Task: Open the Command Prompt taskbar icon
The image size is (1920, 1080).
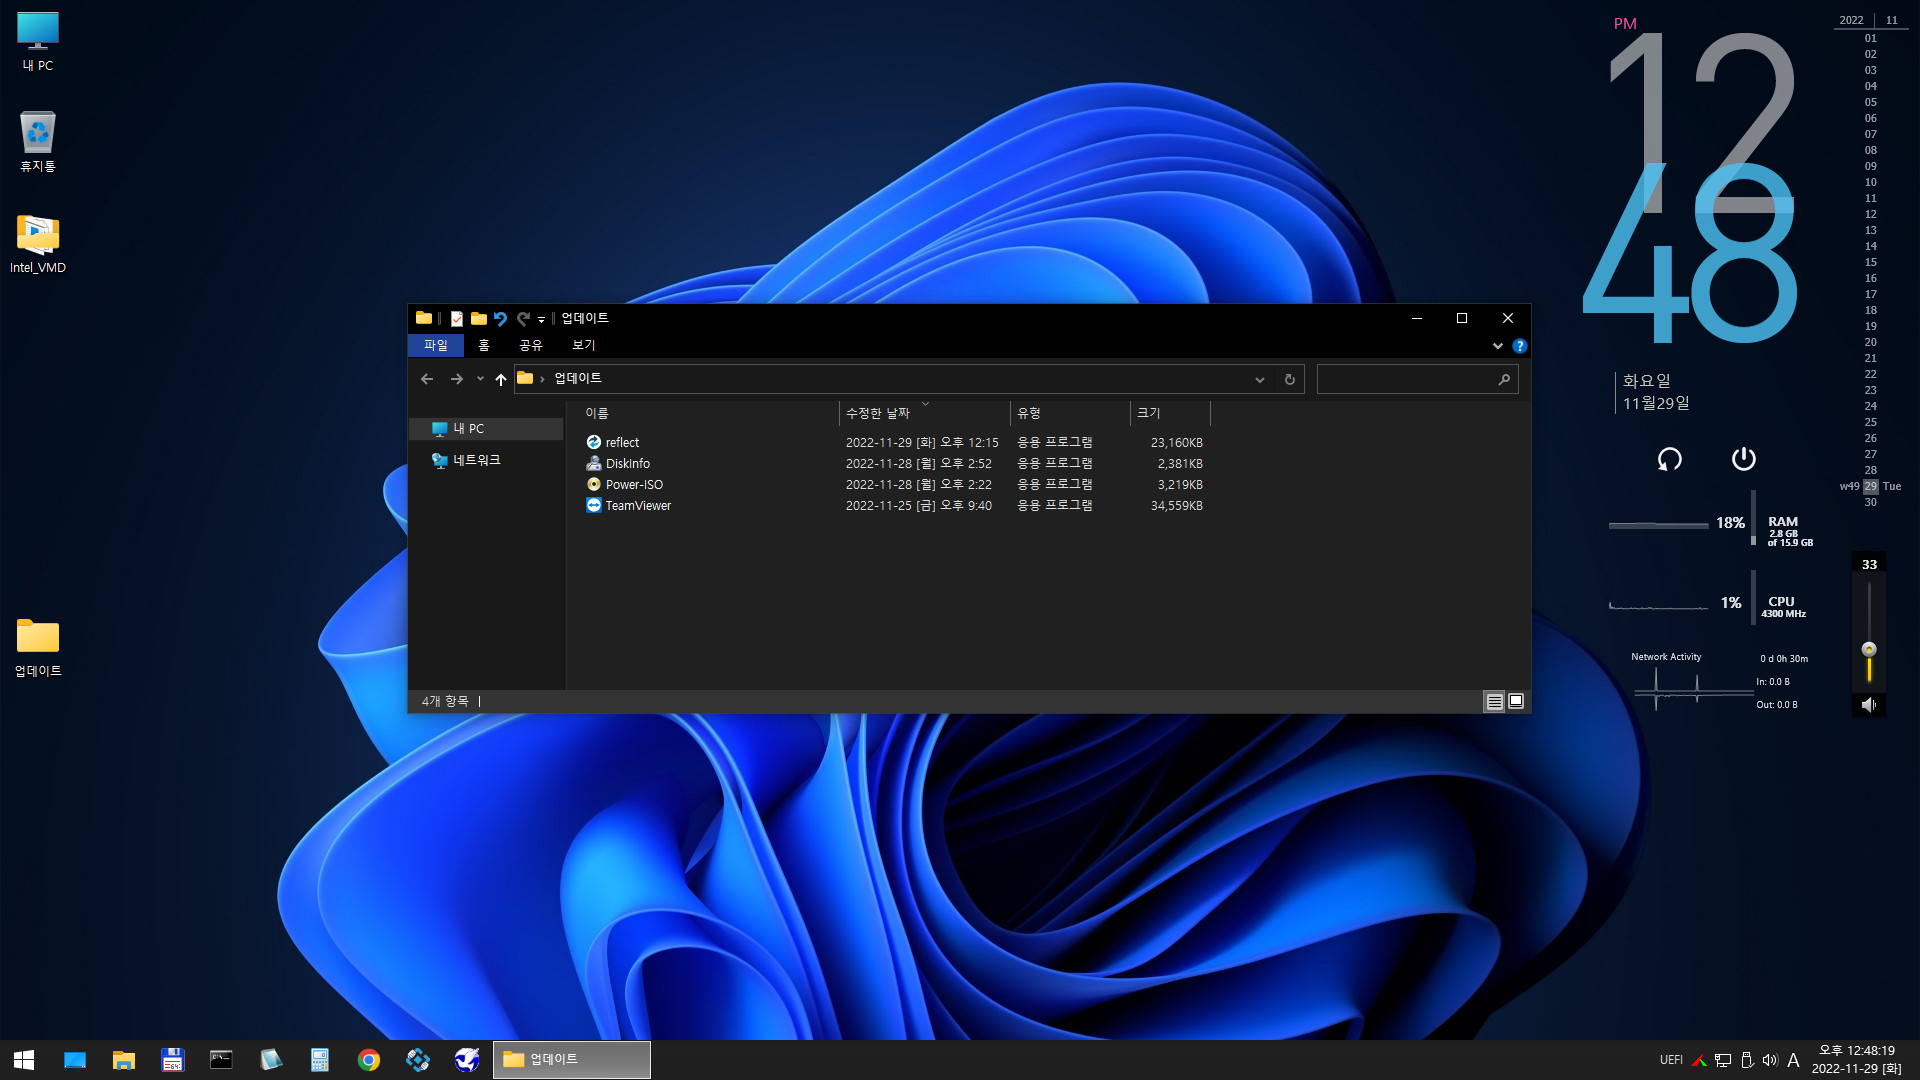Action: (221, 1060)
